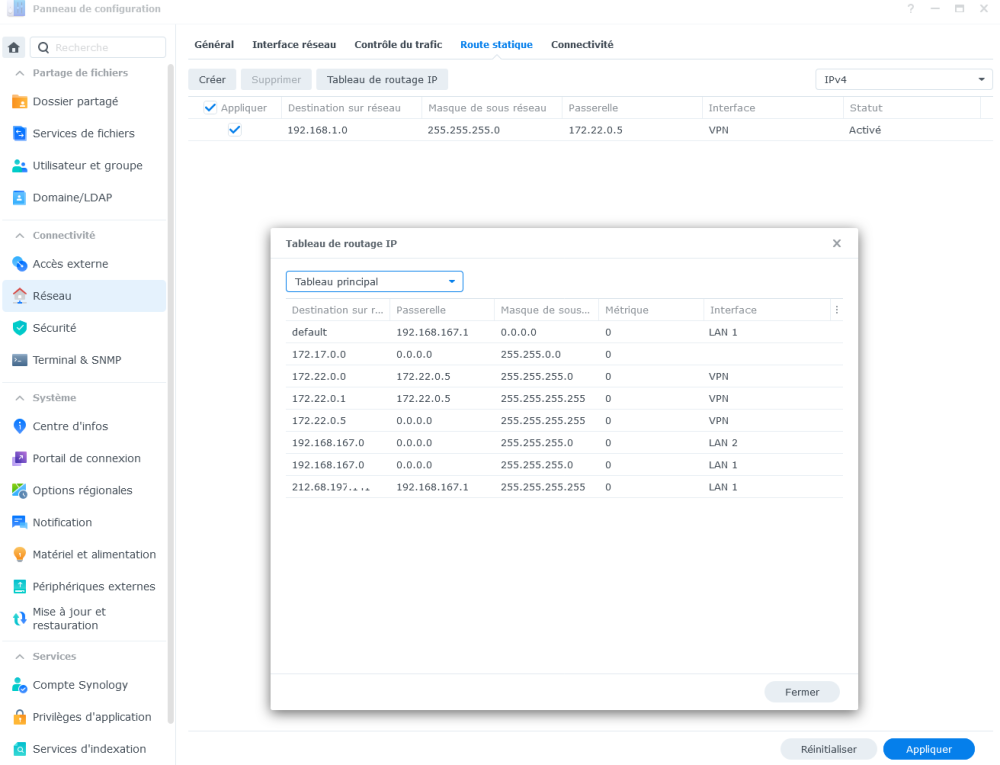Open Terminal & SNMP icon
Screen dimensions: 1000x765
(19, 360)
